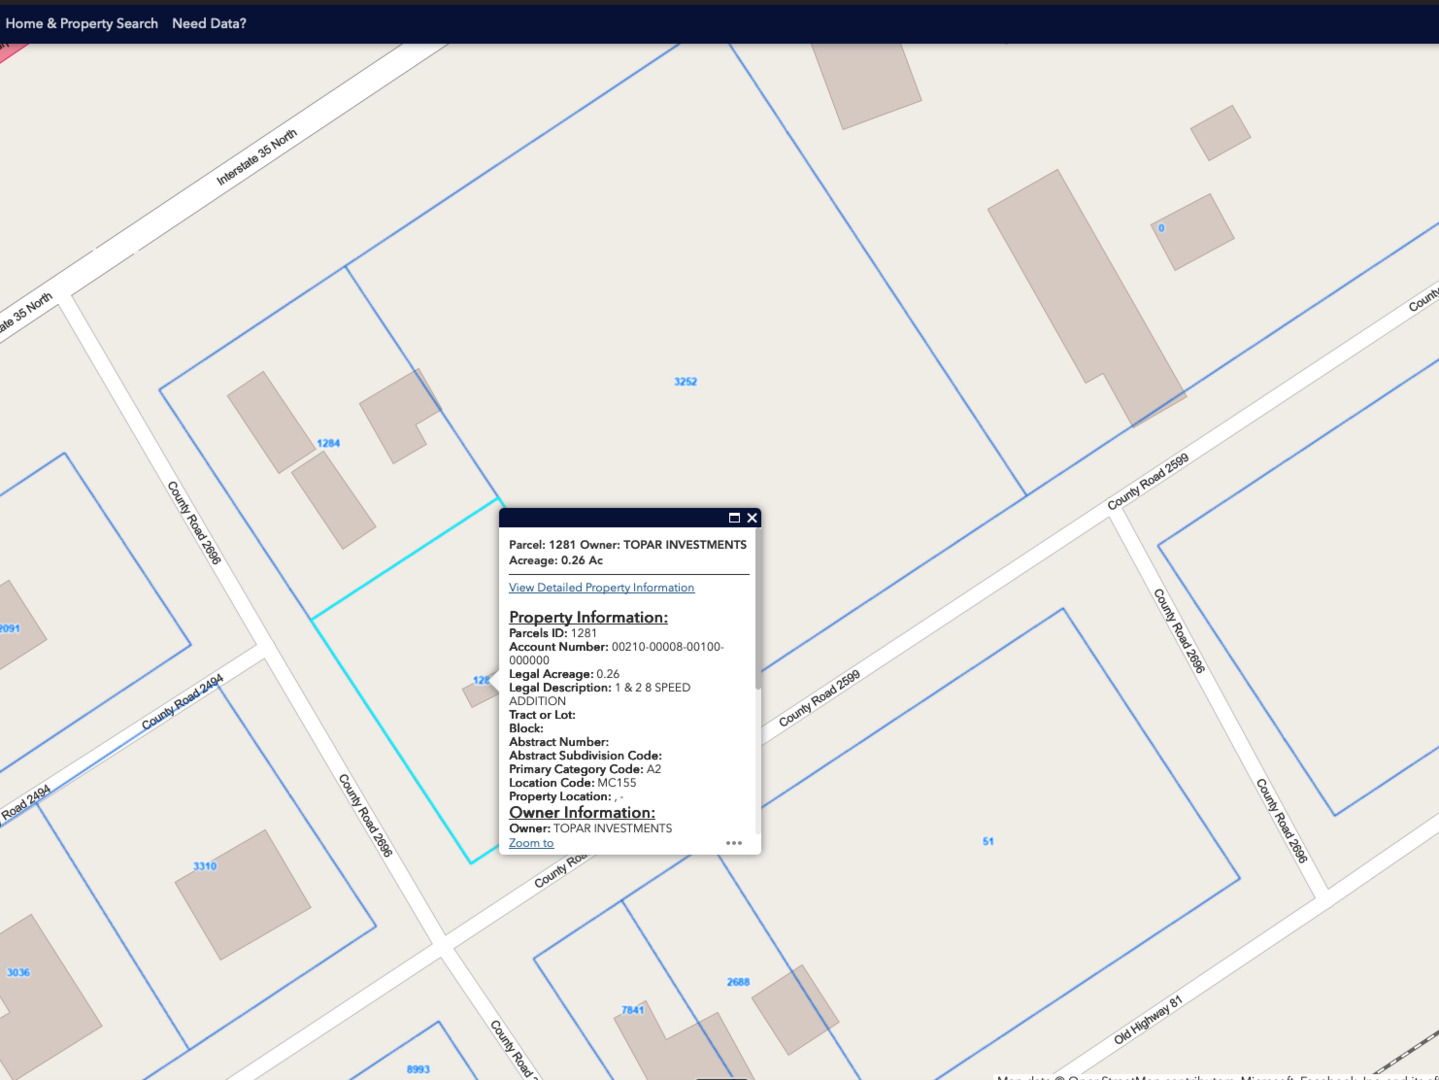Open Home & Property Search menu
Viewport: 1439px width, 1080px height.
pyautogui.click(x=82, y=23)
